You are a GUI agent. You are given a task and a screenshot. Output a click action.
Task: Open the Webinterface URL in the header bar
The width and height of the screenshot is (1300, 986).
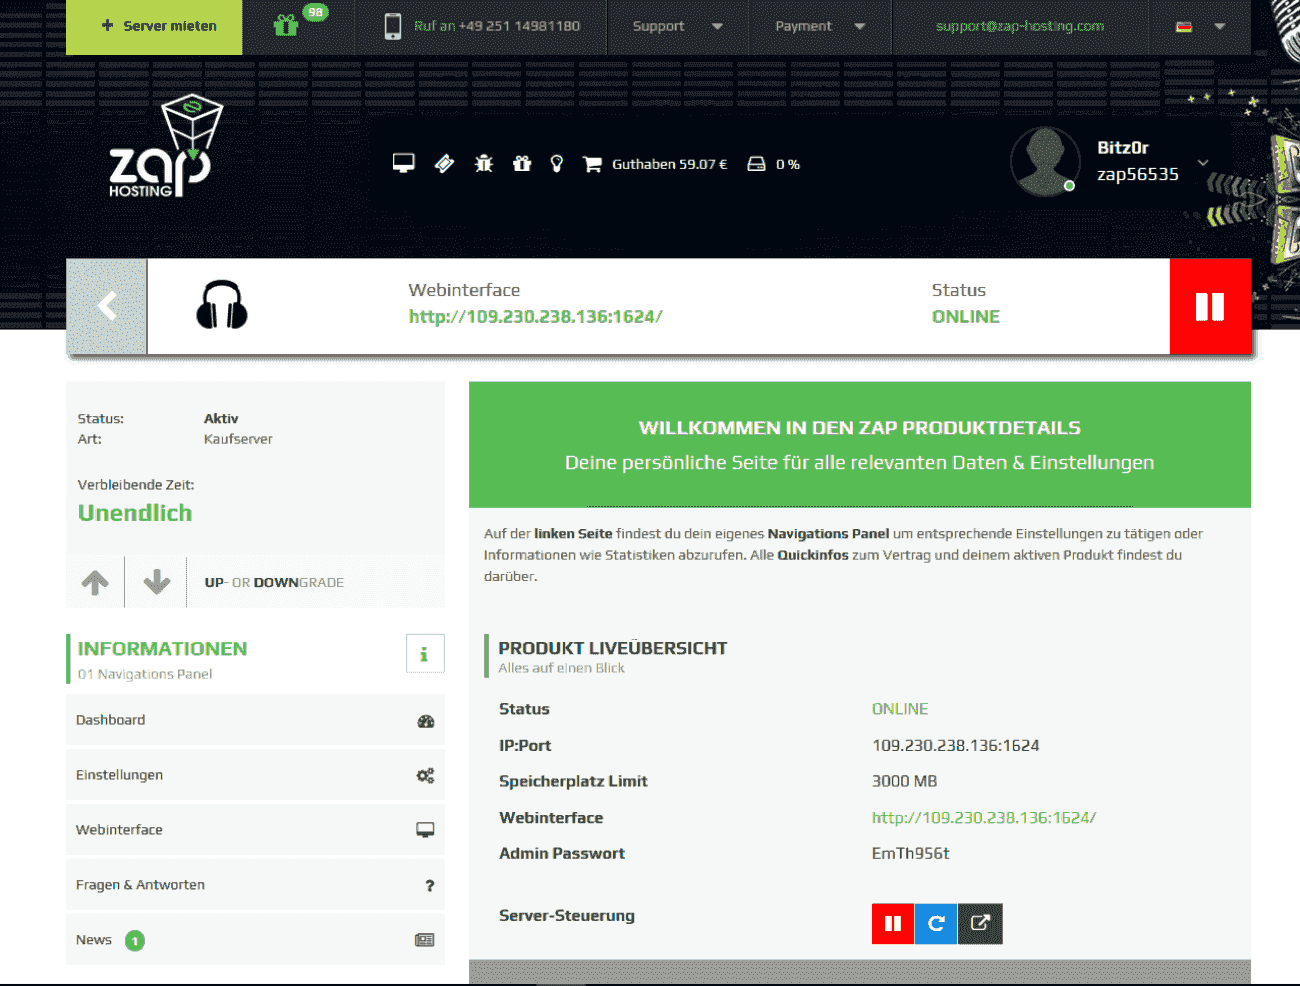535,316
